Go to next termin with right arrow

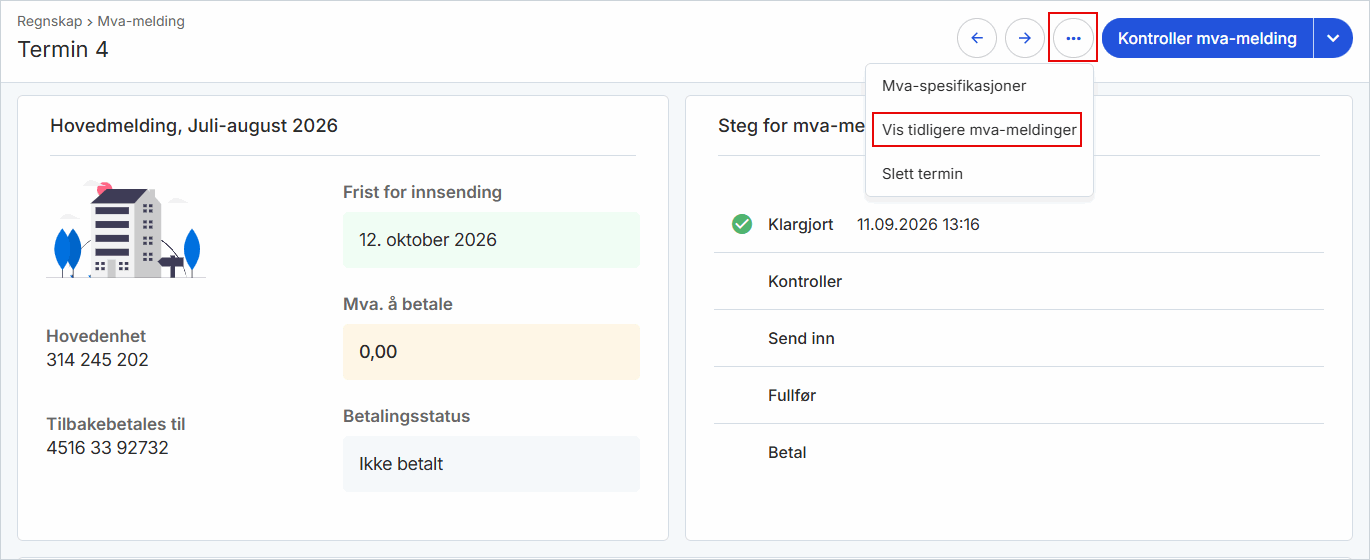[x=1025, y=38]
